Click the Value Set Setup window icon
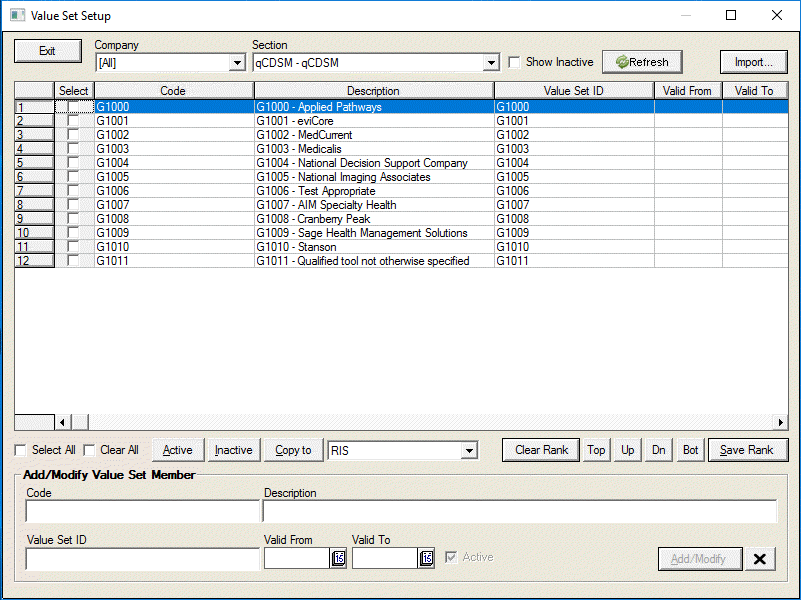The width and height of the screenshot is (801, 600). (17, 16)
